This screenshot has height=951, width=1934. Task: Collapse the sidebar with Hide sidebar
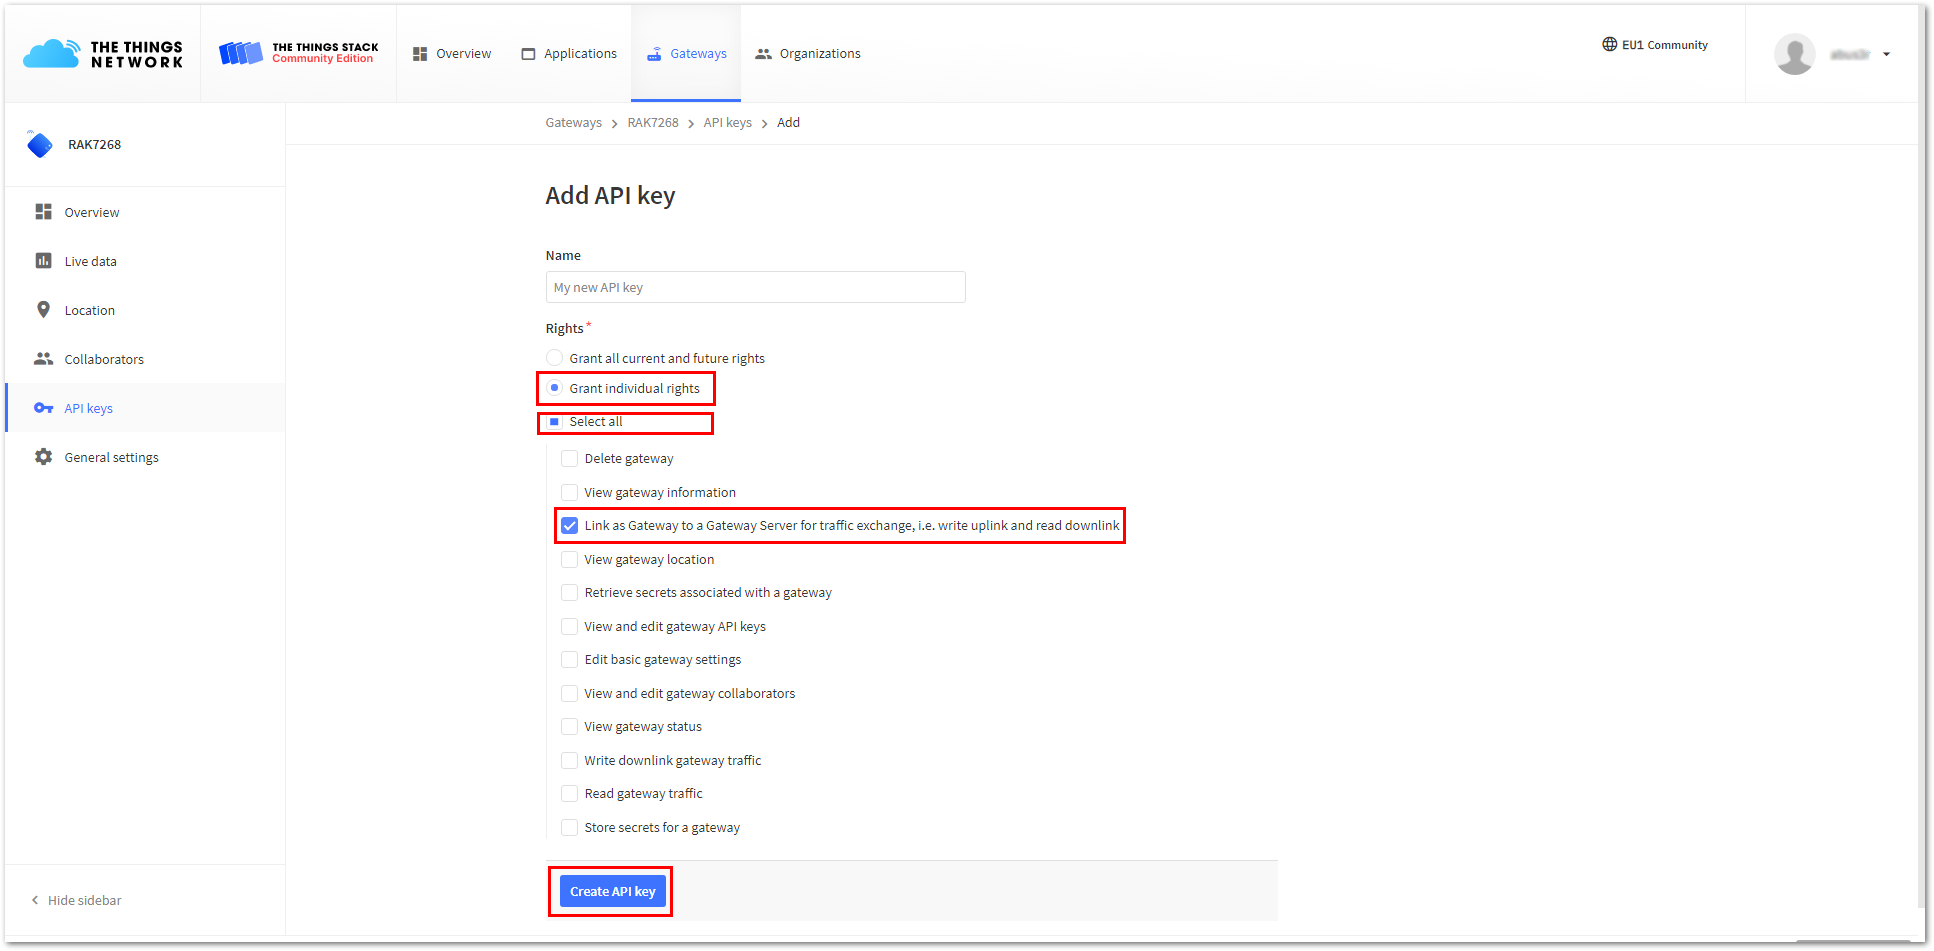78,900
